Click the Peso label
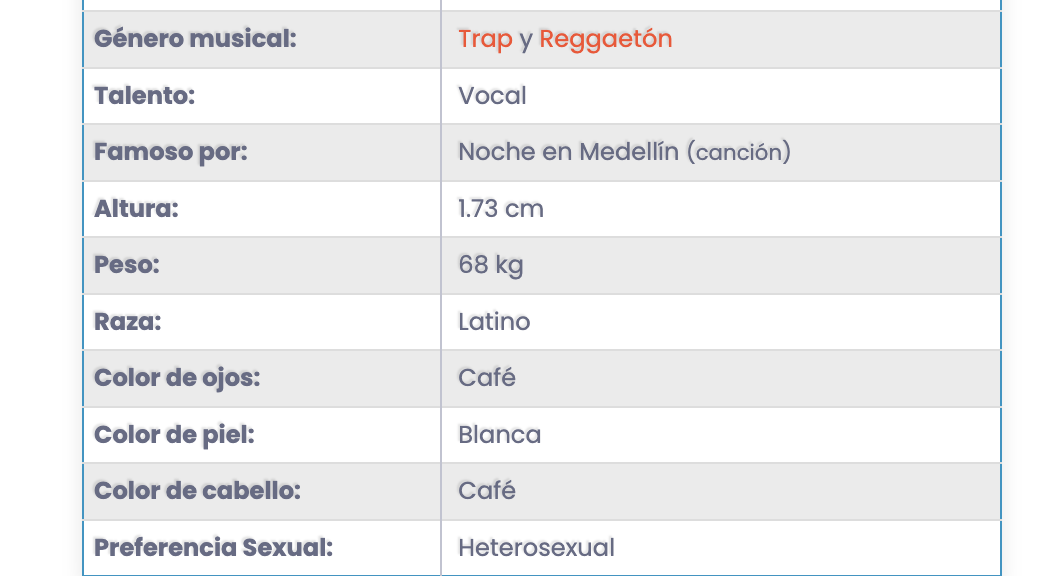 tap(127, 265)
